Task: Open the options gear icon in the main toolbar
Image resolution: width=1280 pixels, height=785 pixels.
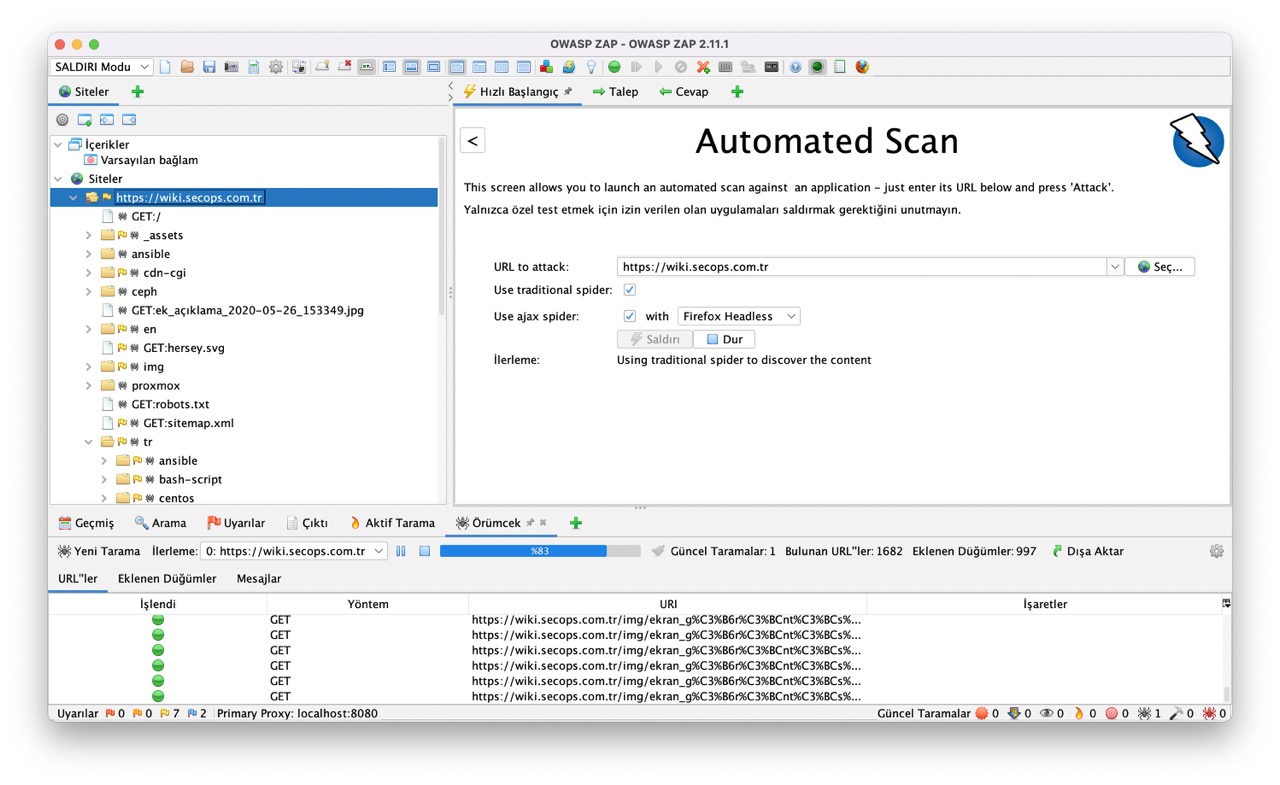Action: click(276, 67)
